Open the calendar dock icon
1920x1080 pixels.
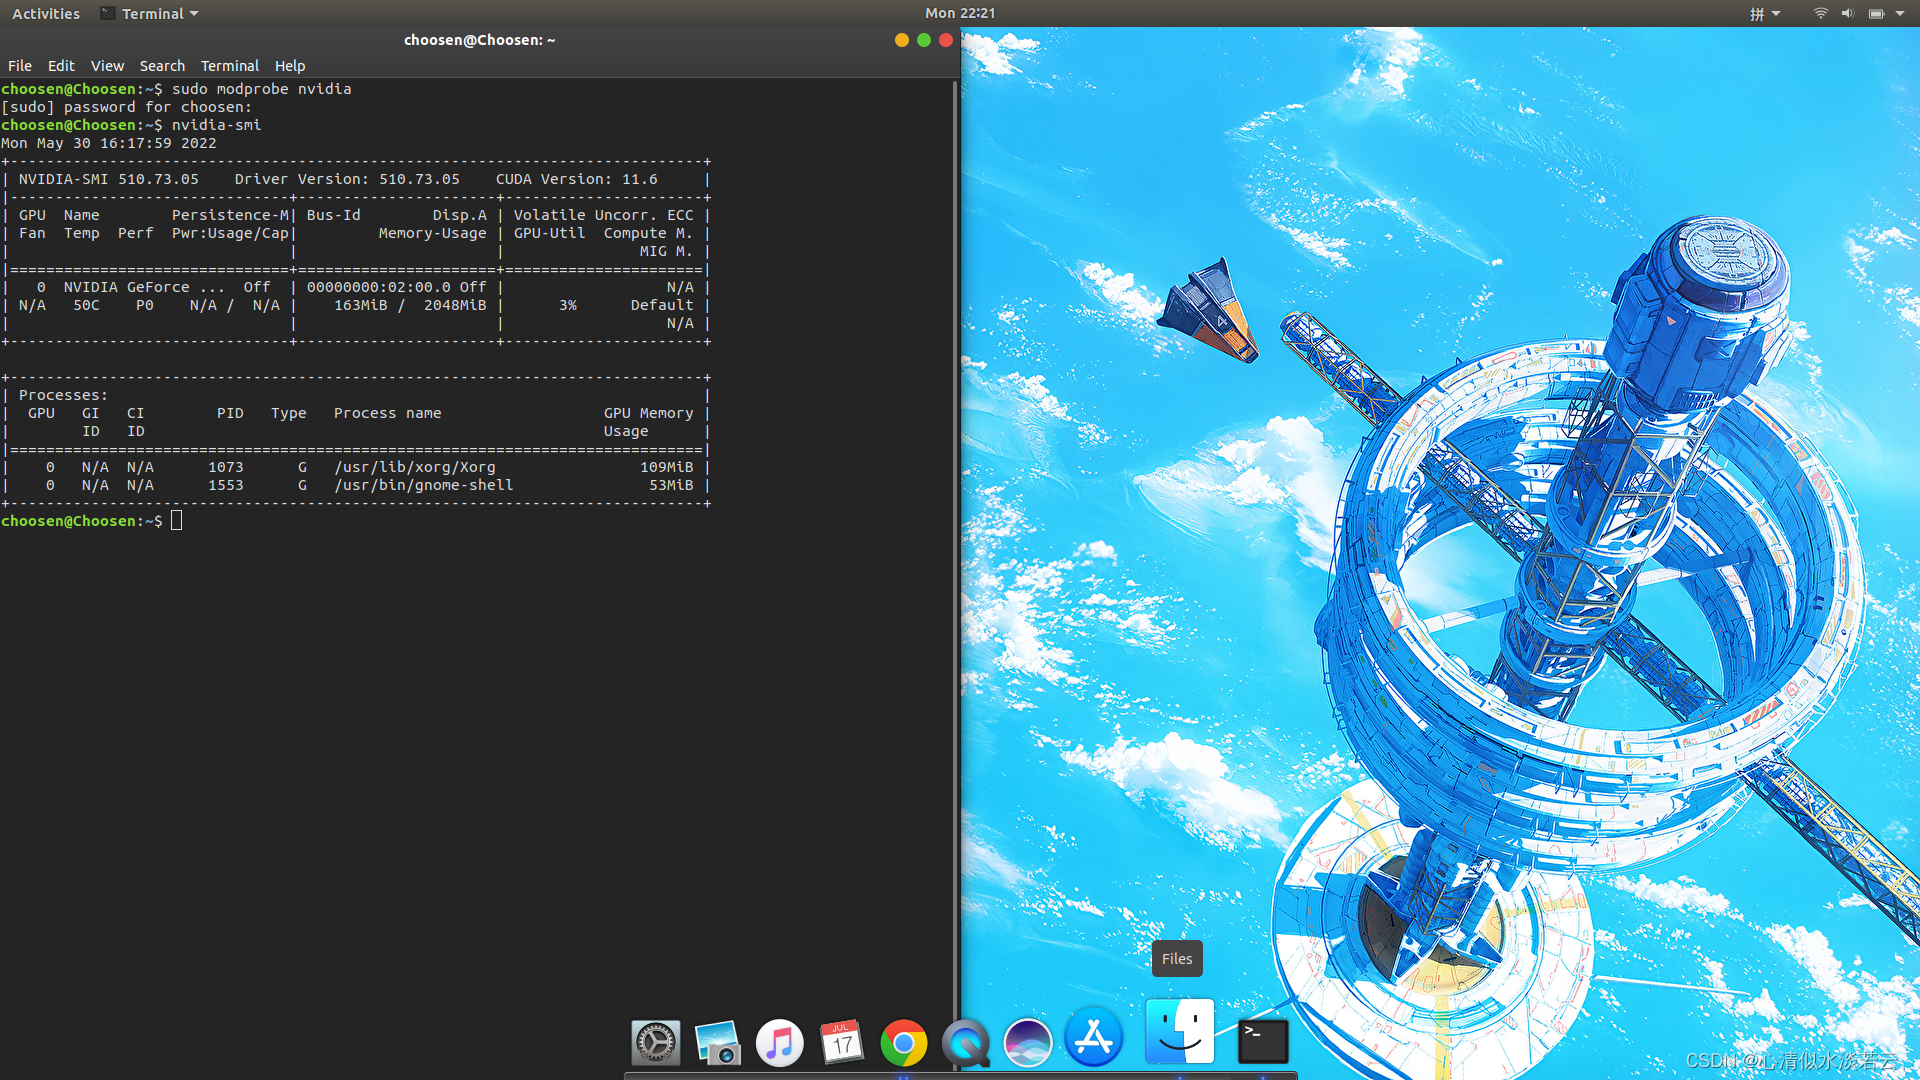841,1043
